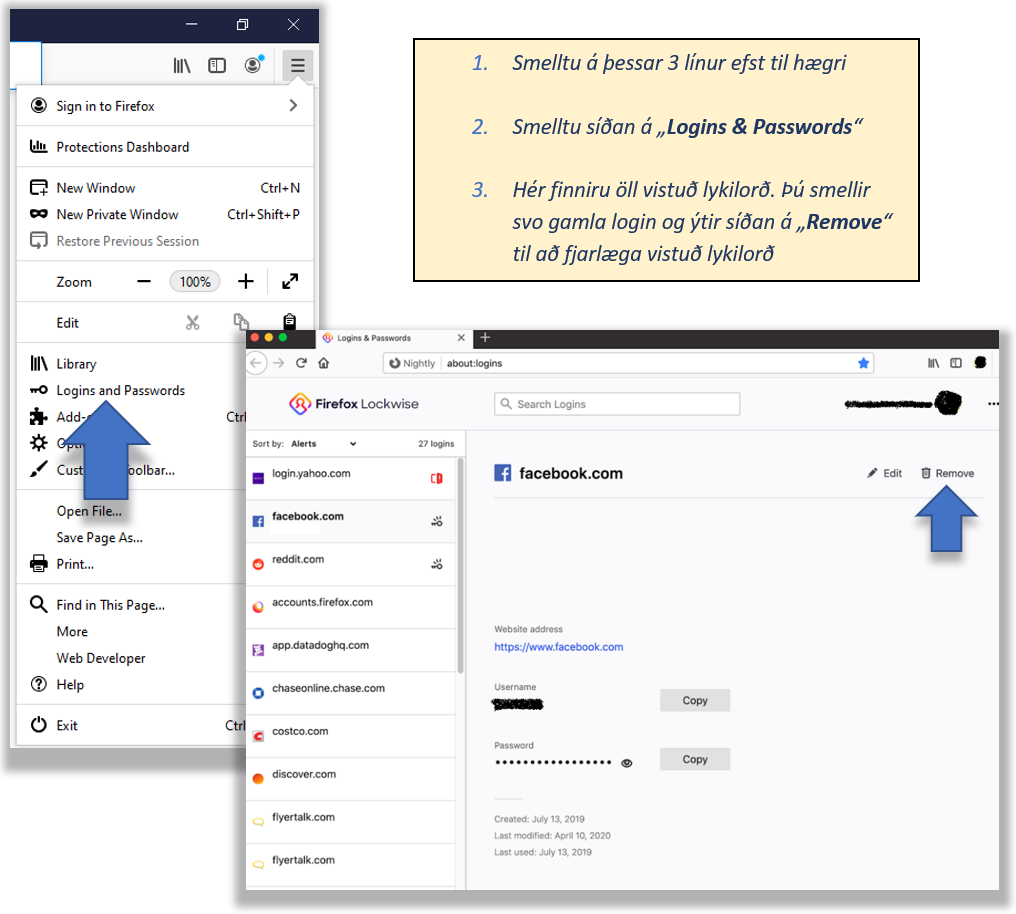
Task: Select reddit.com in the logins list
Action: (298, 560)
